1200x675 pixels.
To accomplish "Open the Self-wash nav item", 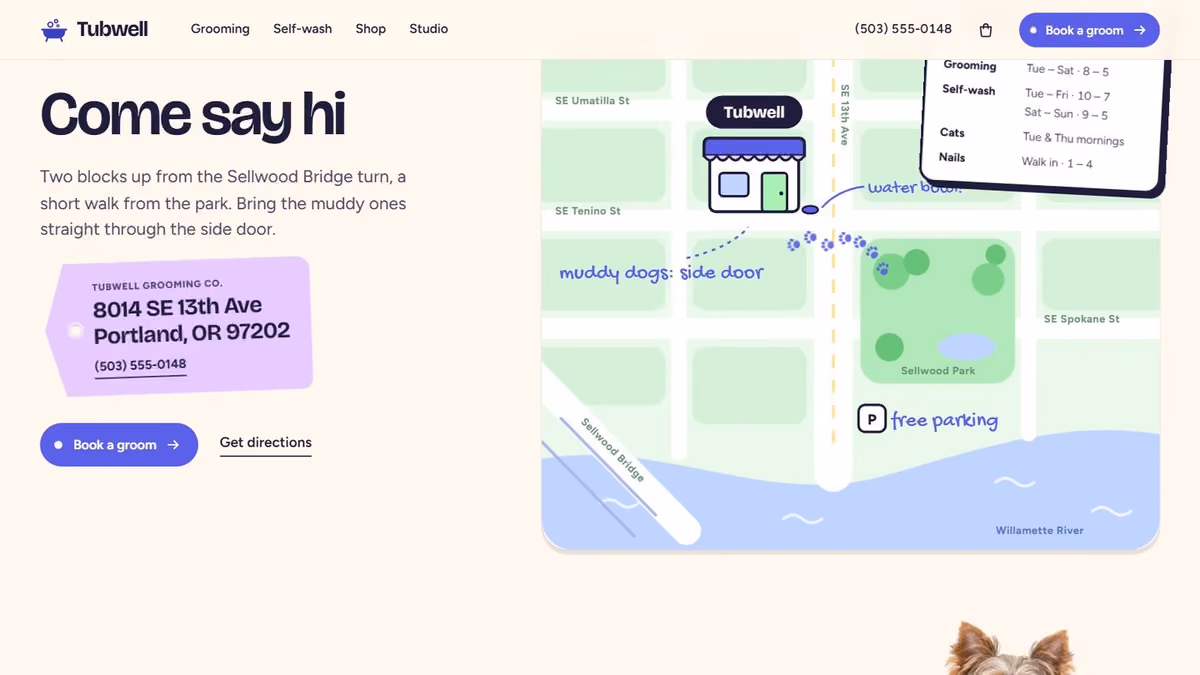I will coord(302,29).
